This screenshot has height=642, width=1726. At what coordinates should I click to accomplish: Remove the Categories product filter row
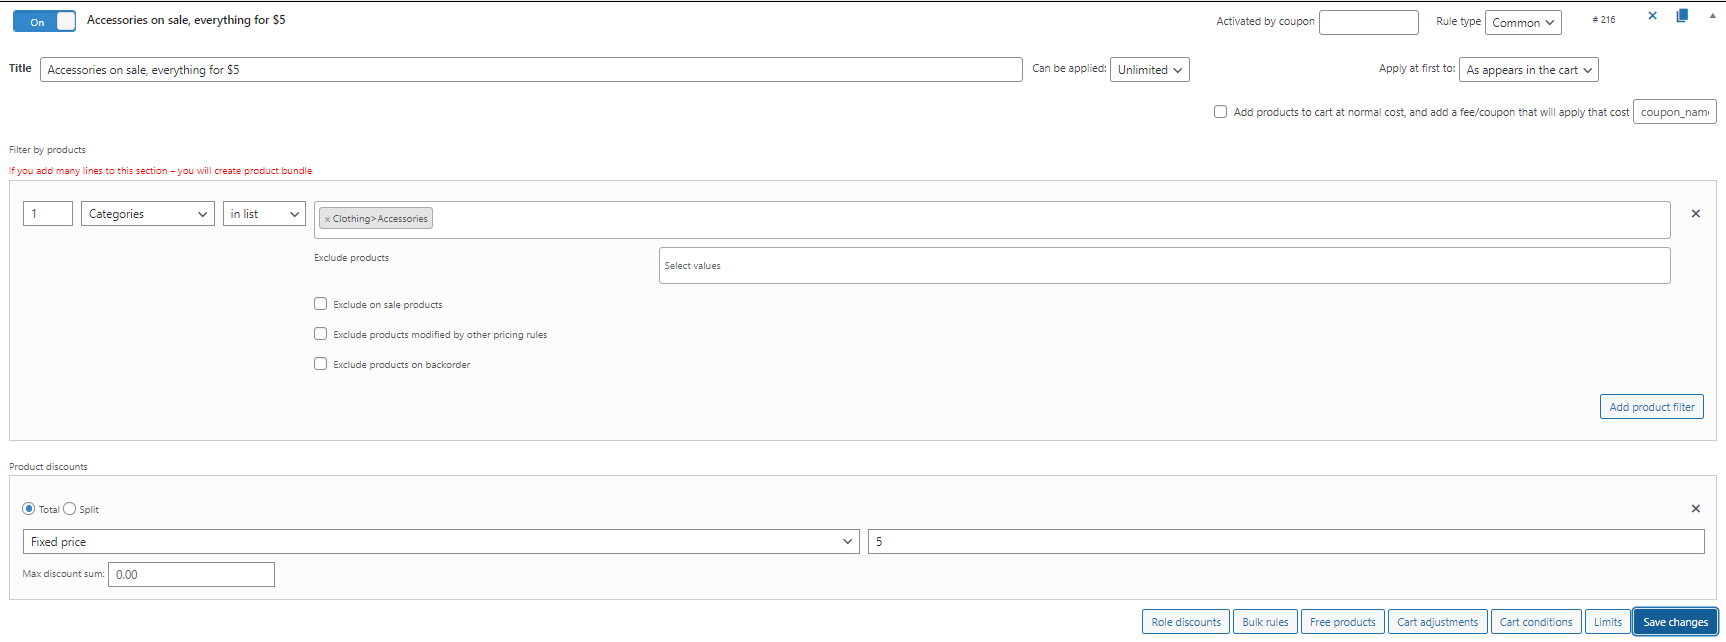click(x=1696, y=214)
